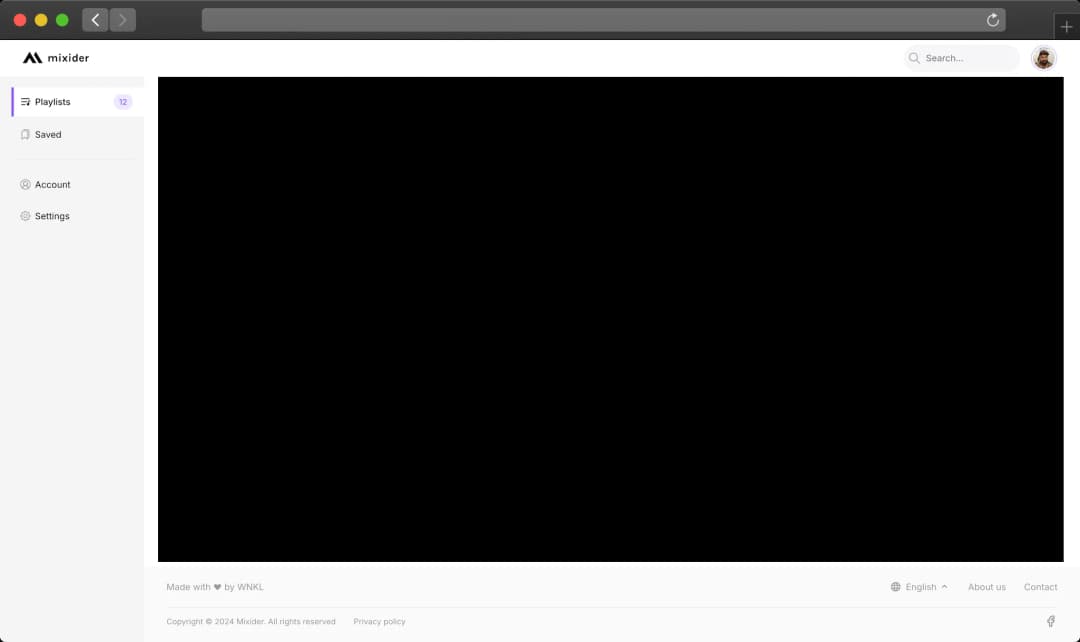Click the mixider logo
The width and height of the screenshot is (1080, 642).
pos(55,57)
